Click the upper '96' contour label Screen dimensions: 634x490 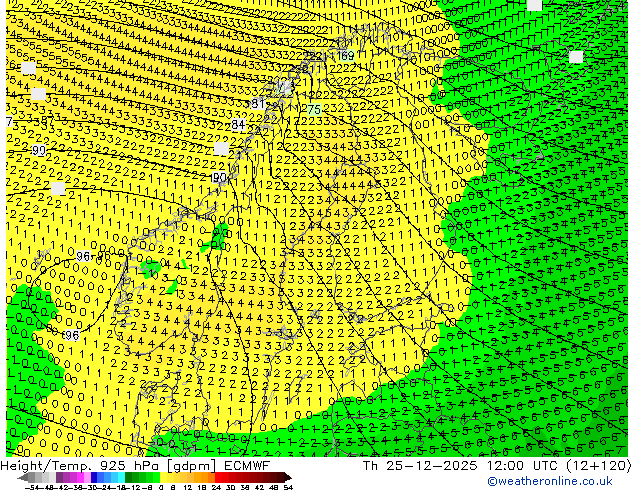[83, 256]
